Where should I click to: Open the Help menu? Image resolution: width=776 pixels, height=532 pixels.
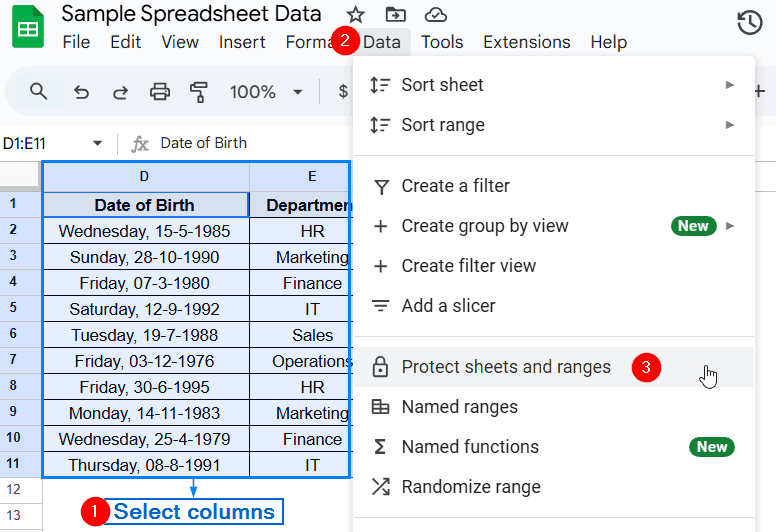point(608,42)
